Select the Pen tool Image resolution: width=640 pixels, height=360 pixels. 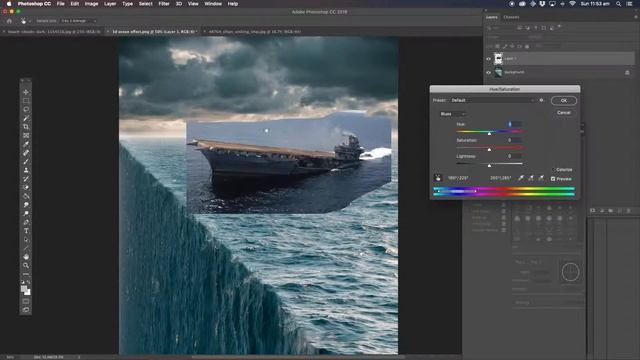click(x=26, y=222)
